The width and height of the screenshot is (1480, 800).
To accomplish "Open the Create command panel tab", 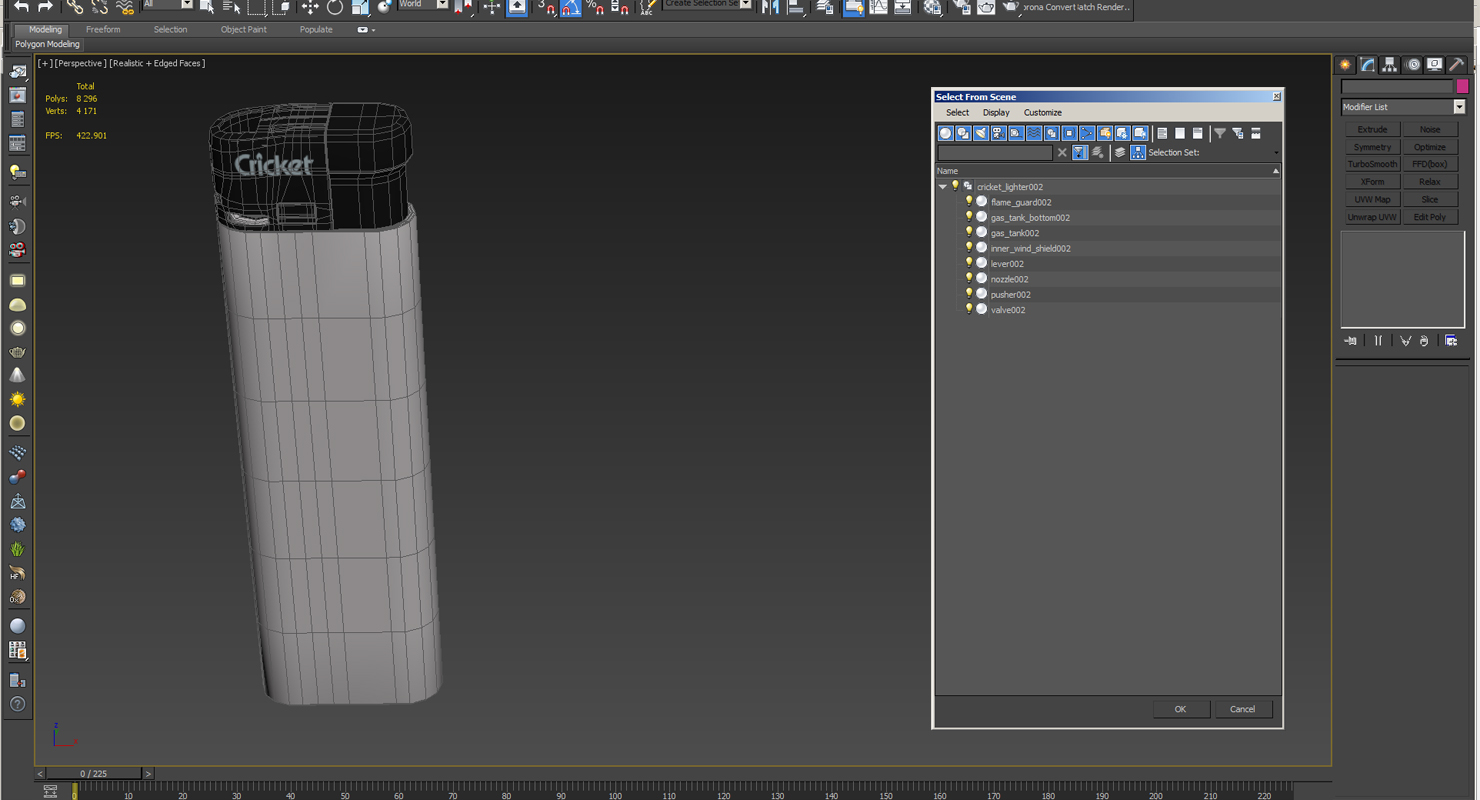I will point(1345,64).
